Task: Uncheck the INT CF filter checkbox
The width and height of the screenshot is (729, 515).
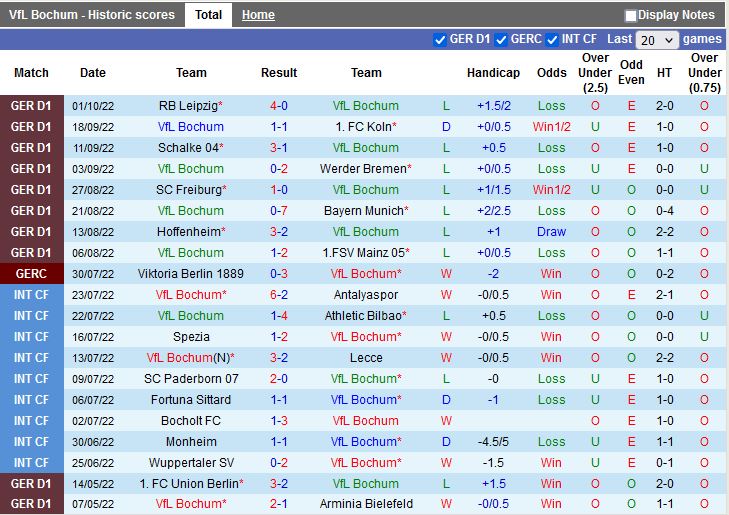Action: coord(552,40)
